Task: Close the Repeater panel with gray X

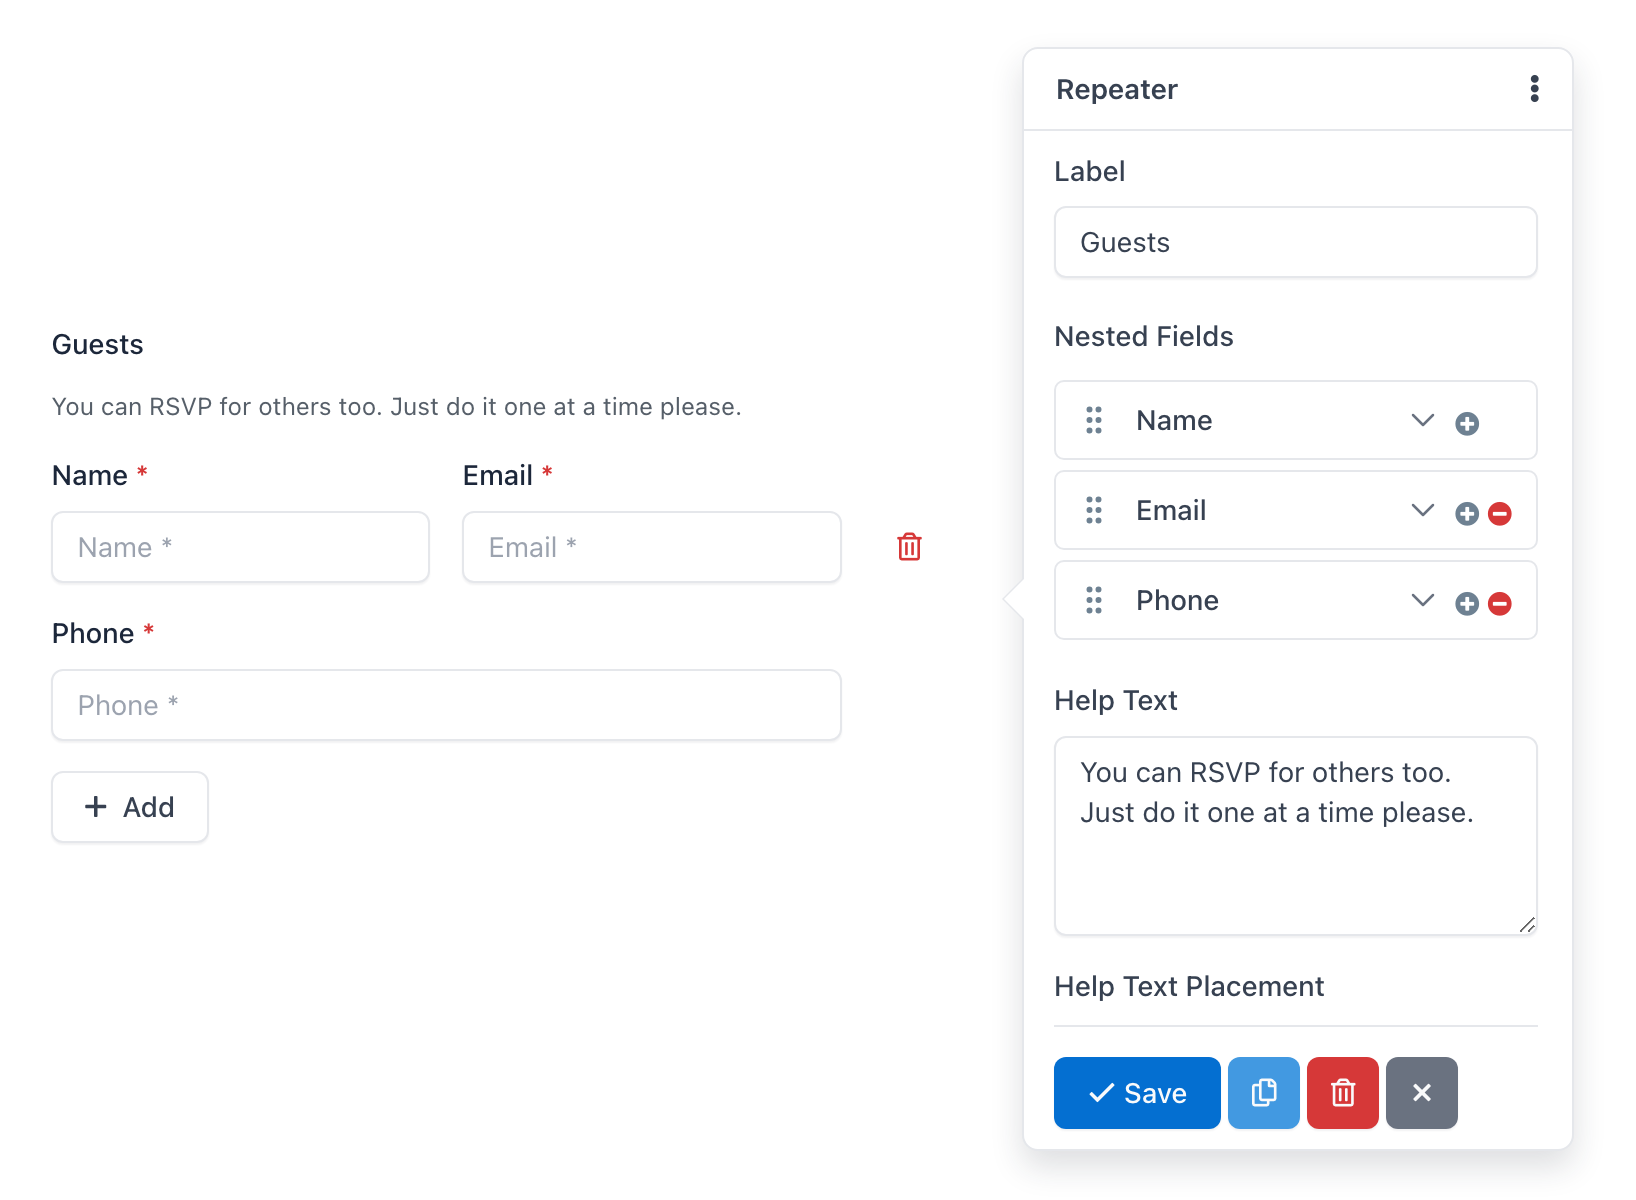Action: [x=1422, y=1093]
